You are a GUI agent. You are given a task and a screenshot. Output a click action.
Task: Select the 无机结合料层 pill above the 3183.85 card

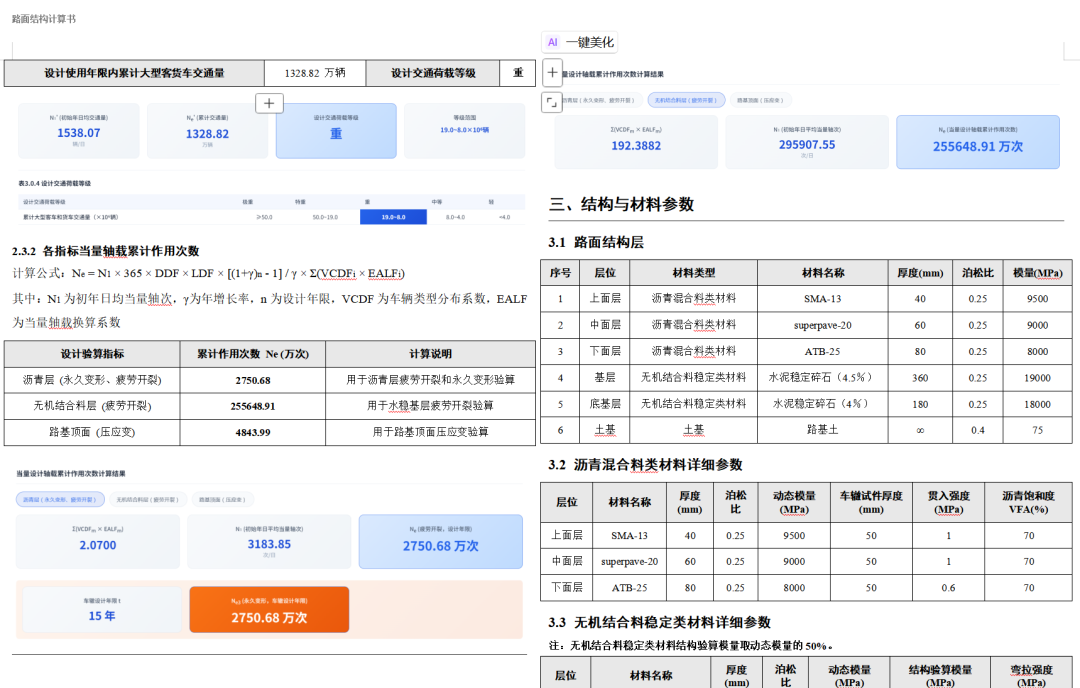[x=147, y=499]
